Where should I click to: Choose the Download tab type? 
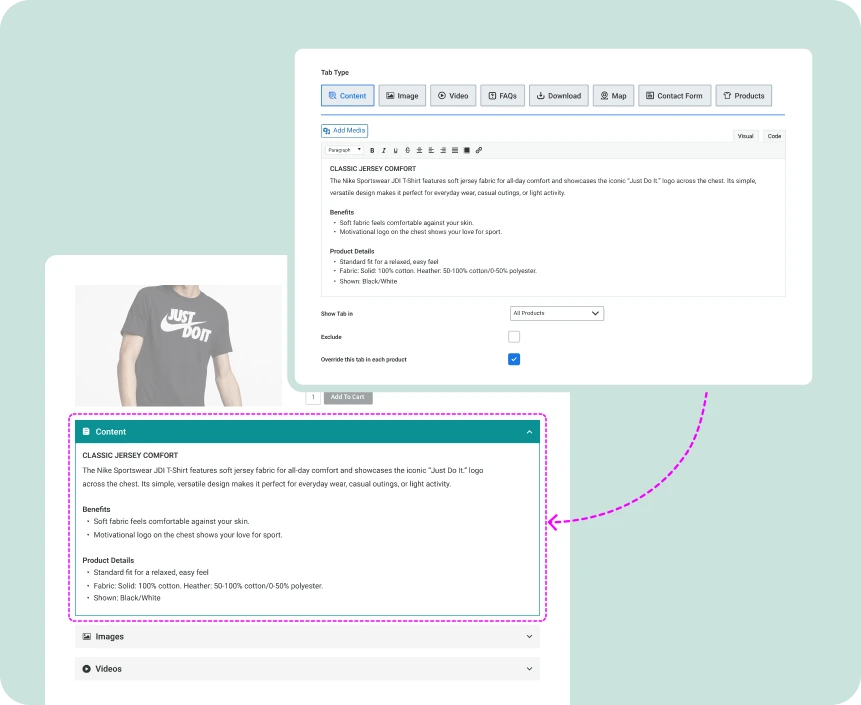coord(558,96)
